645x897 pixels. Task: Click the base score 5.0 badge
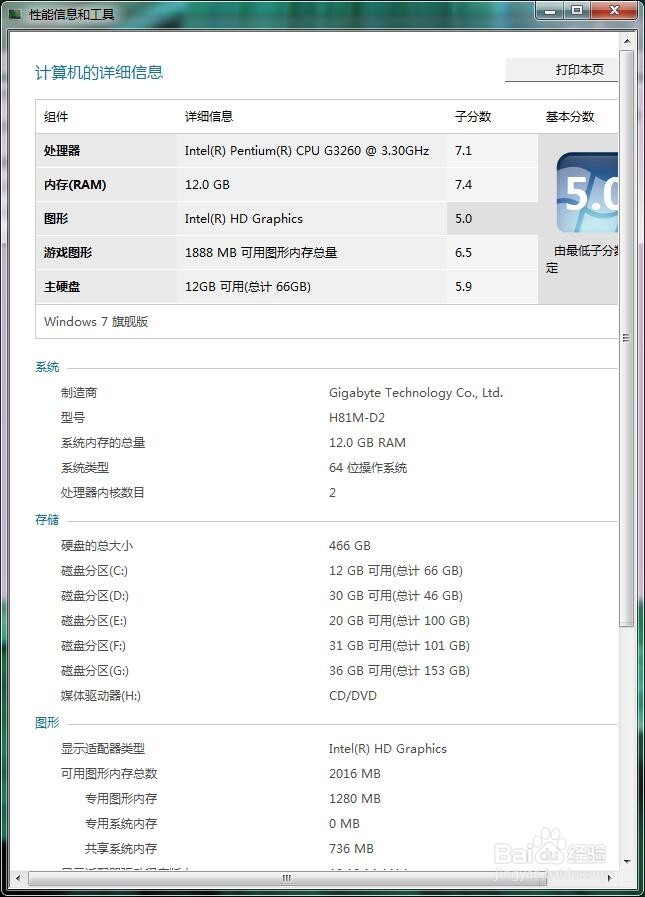click(x=587, y=192)
